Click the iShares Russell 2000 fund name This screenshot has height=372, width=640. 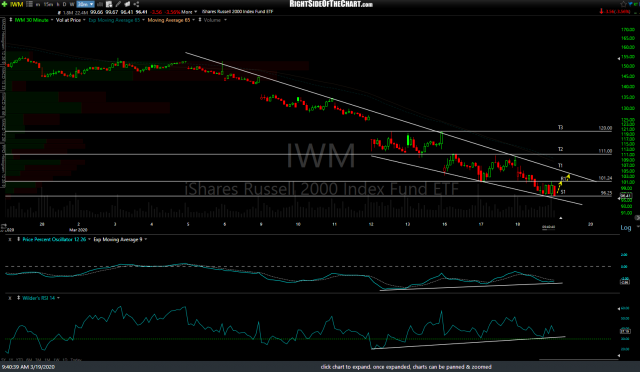[x=238, y=12]
